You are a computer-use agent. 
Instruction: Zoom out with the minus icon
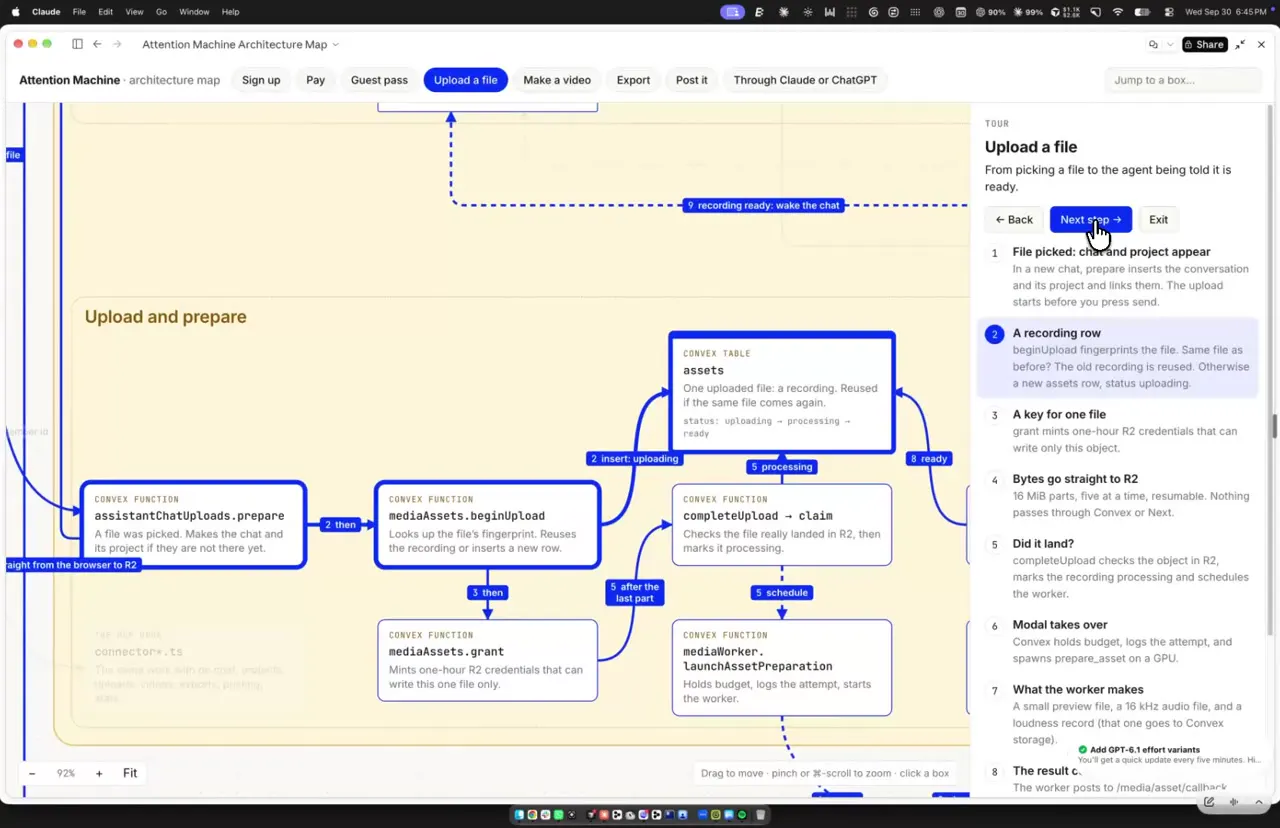click(32, 773)
